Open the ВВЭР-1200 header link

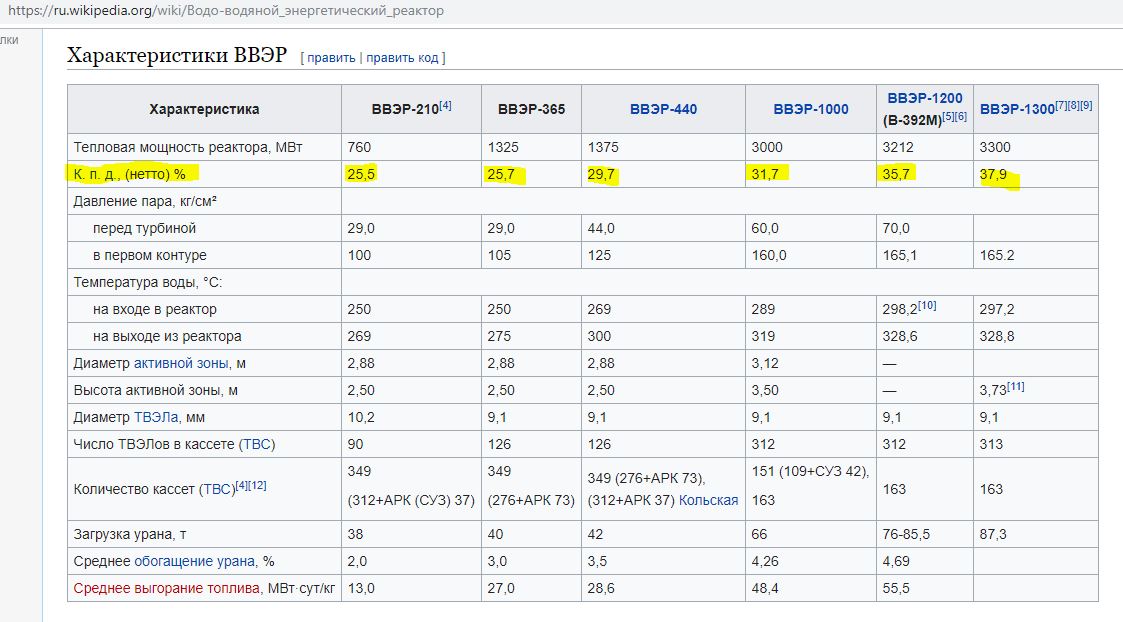(925, 98)
